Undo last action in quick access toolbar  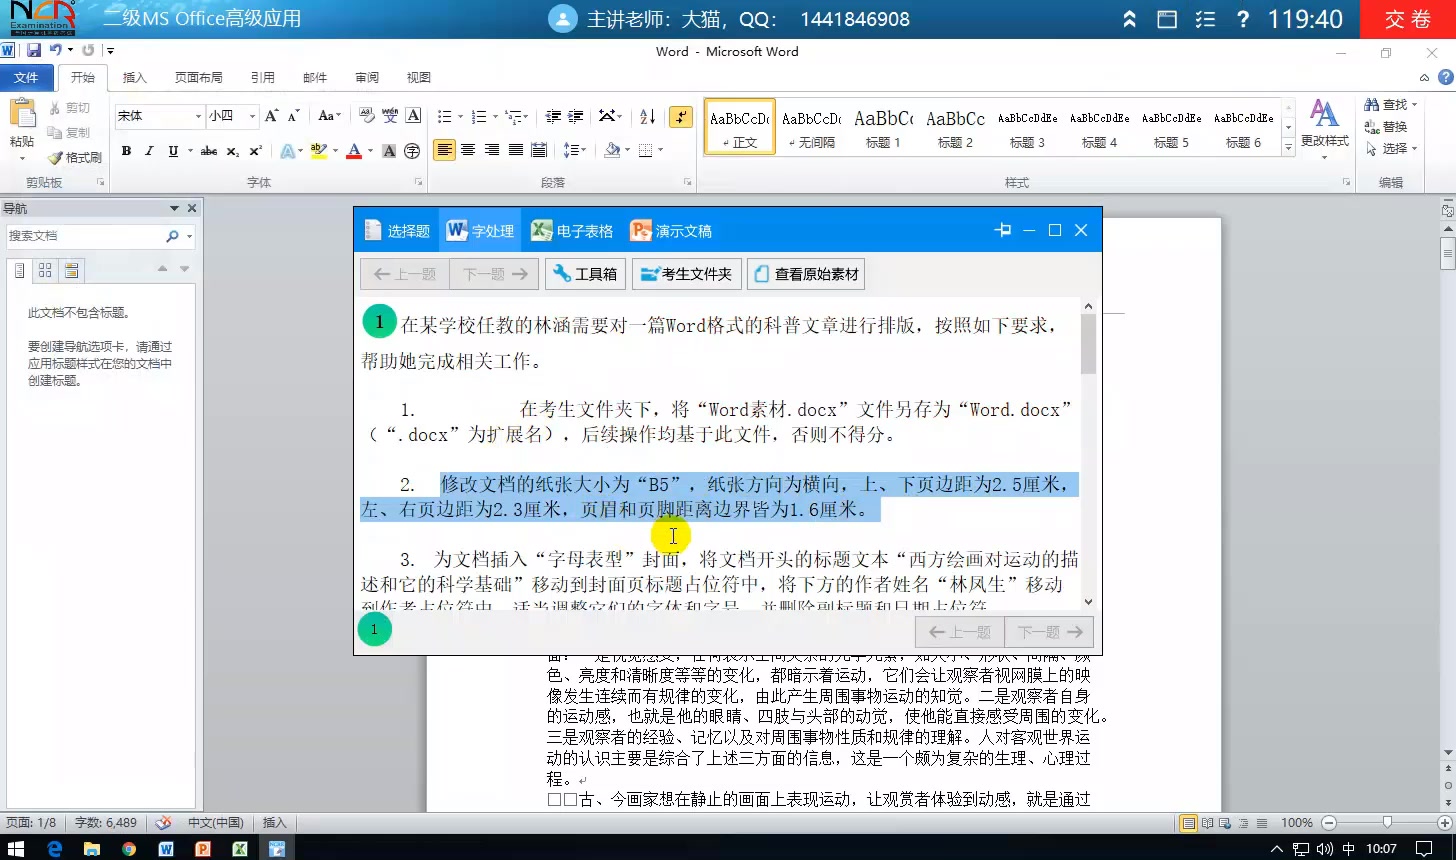coord(55,50)
